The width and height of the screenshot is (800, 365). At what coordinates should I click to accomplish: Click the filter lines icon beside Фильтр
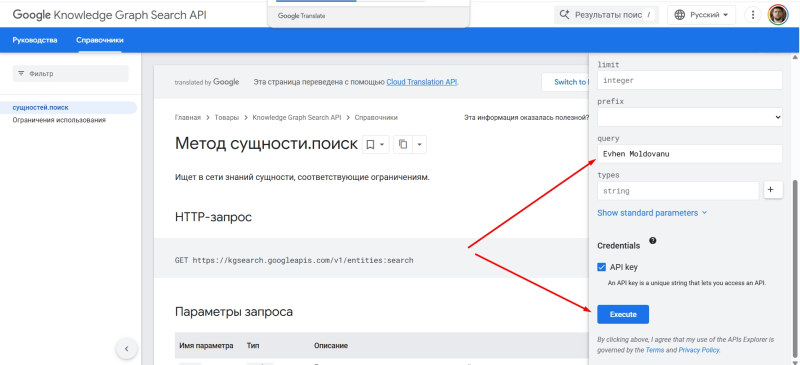click(21, 74)
